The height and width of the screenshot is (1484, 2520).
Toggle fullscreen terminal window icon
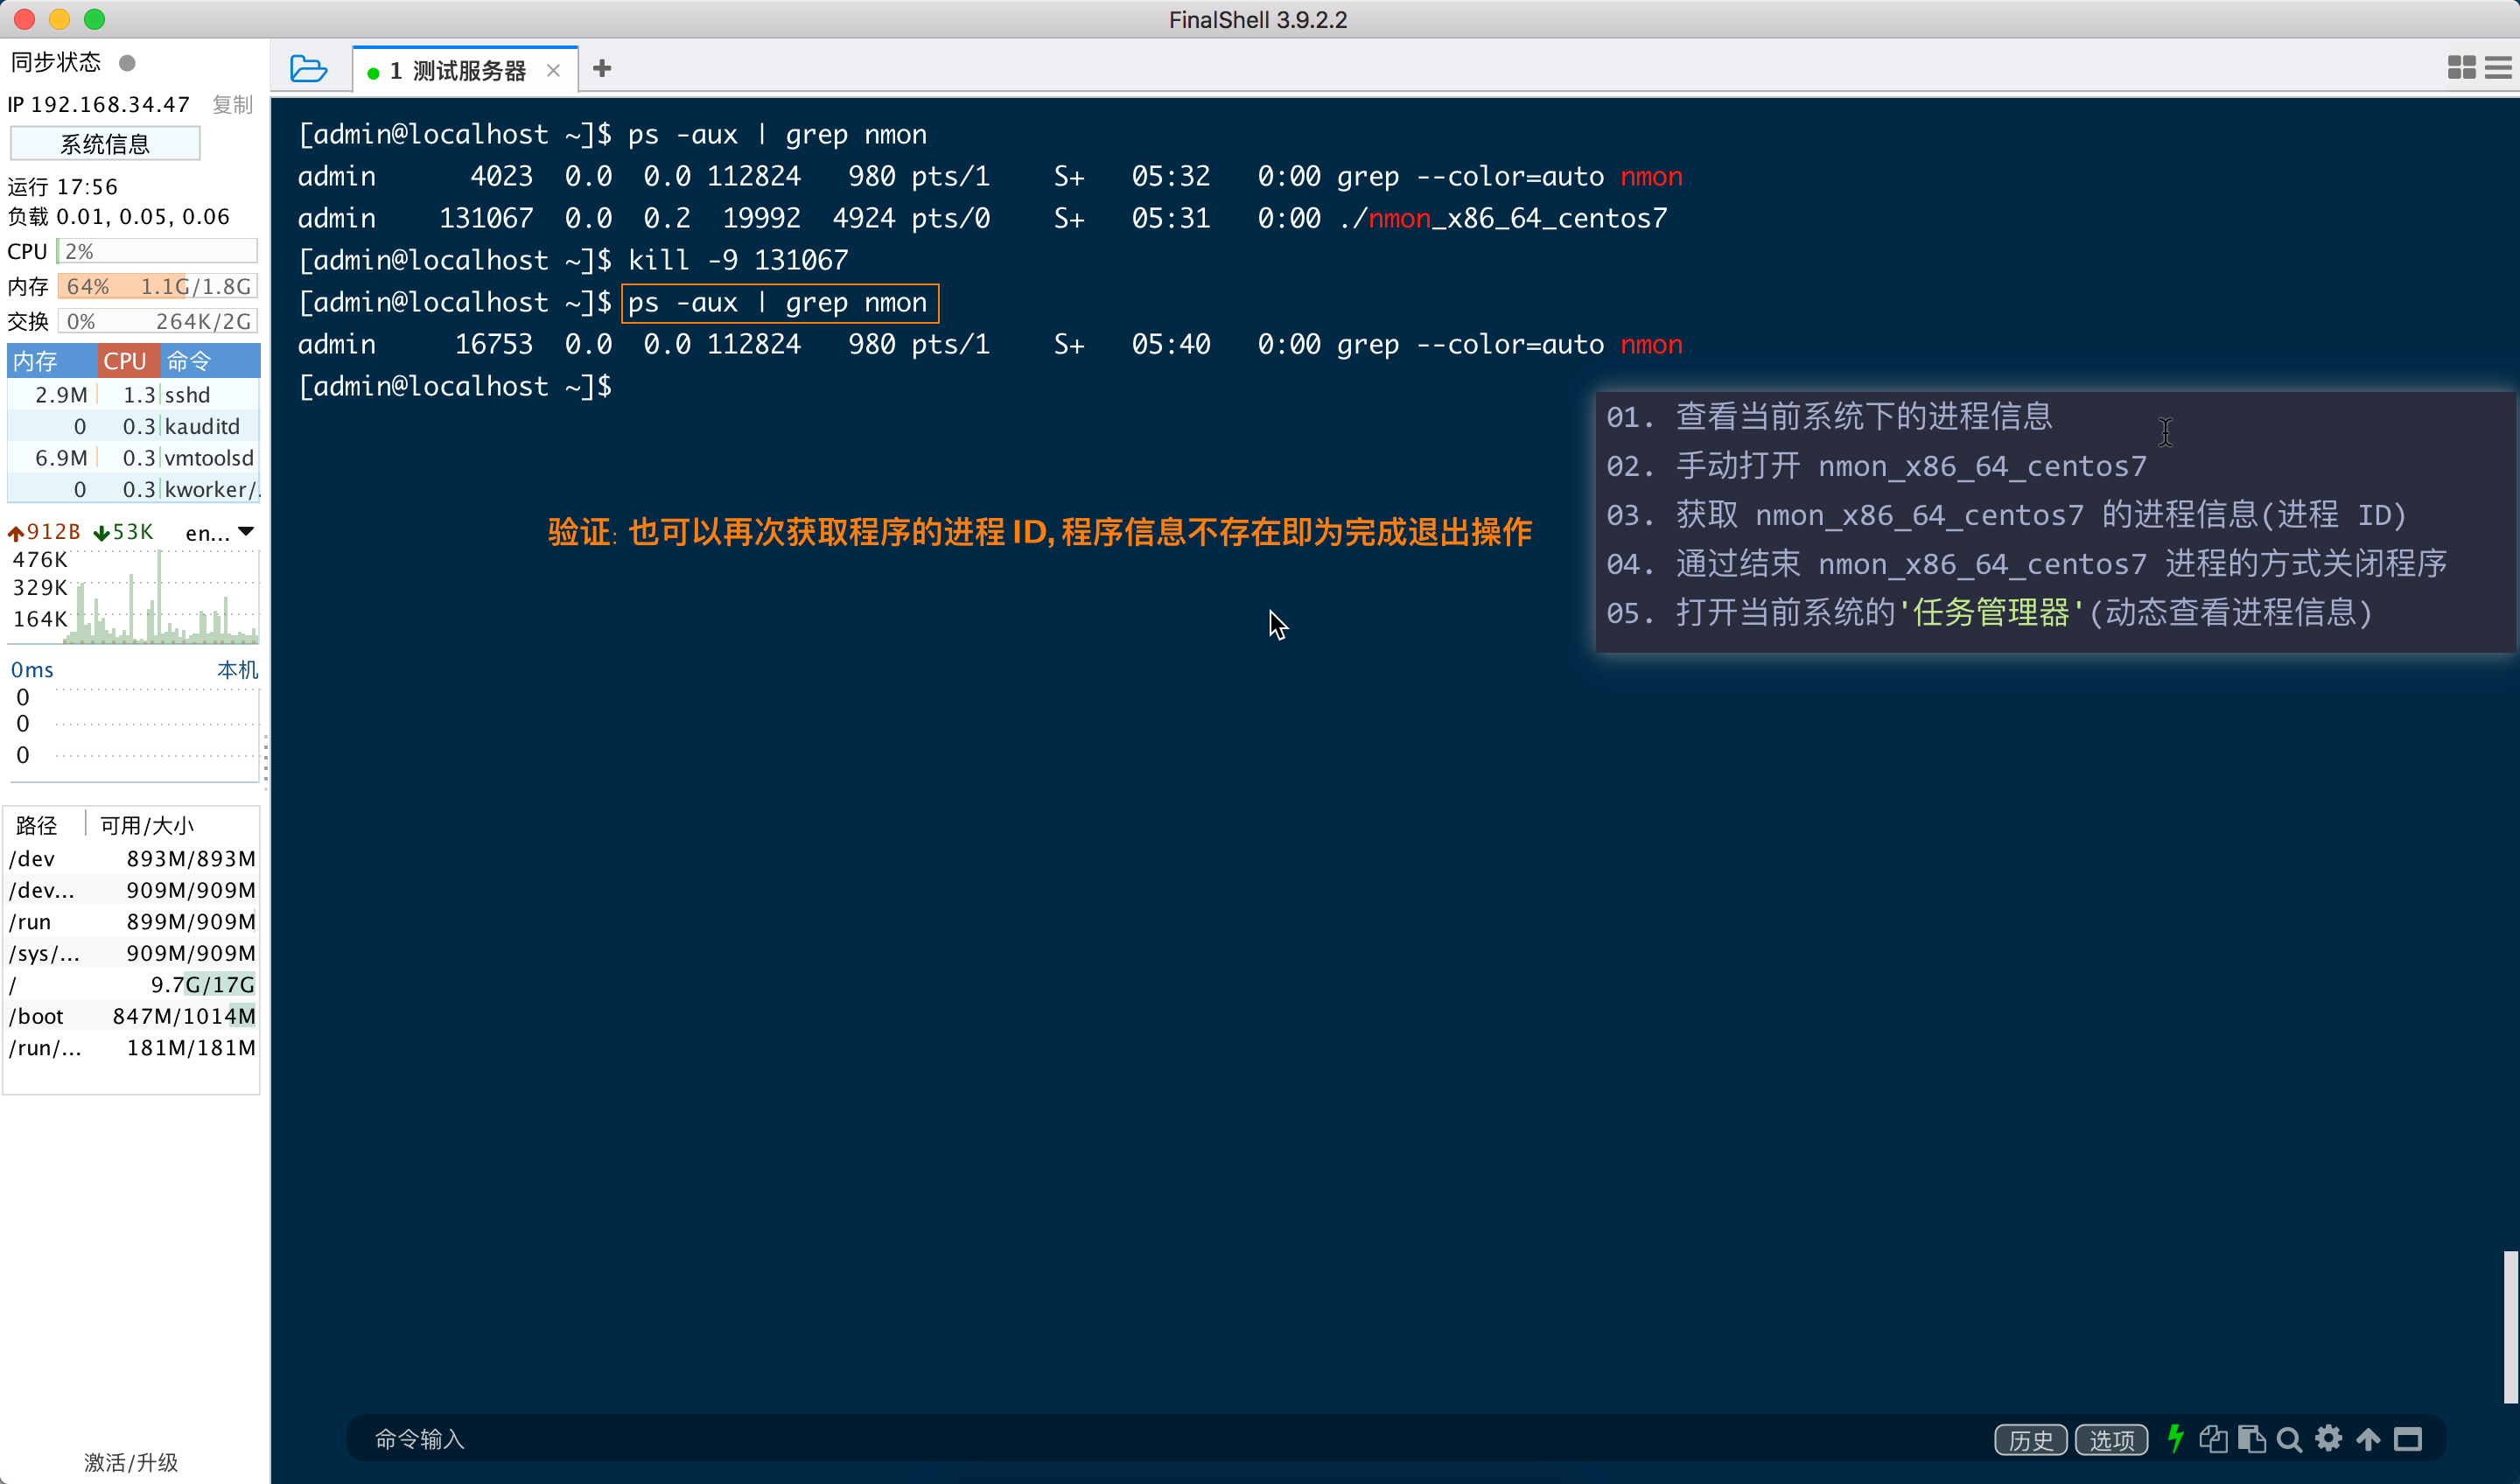coord(2408,1439)
